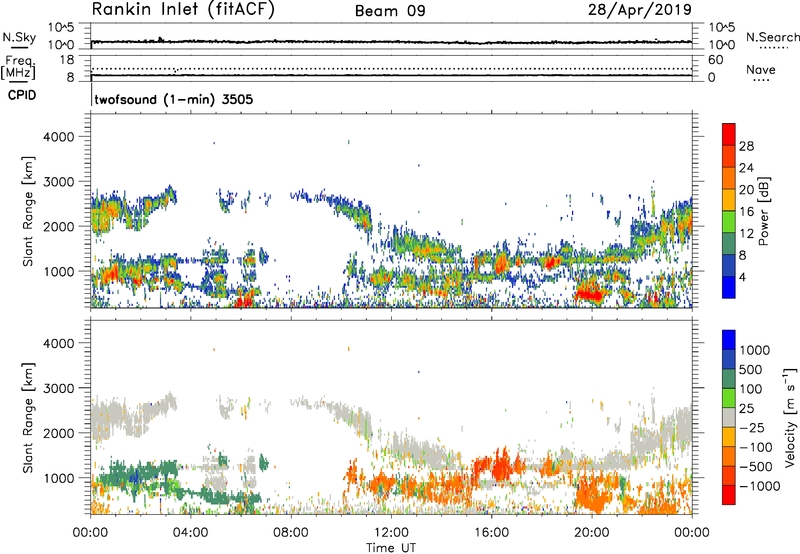Click the 'Beam 09' label
Screen dimensions: 800x554
click(390, 11)
